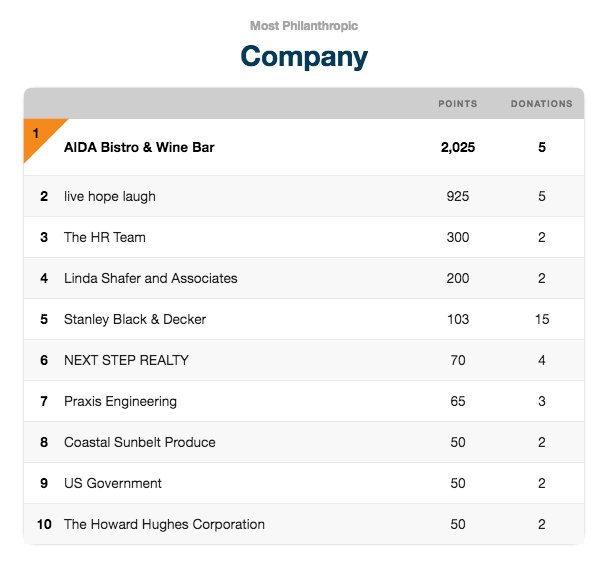Click the orange rank 1 corner badge
Screen dimensions: 608x572
pos(40,137)
